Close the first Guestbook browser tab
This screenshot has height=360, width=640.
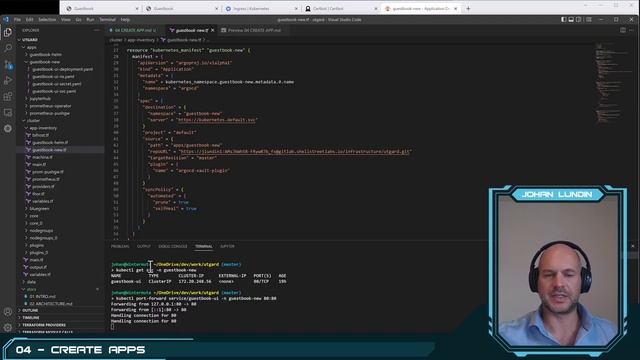pyautogui.click(x=137, y=8)
